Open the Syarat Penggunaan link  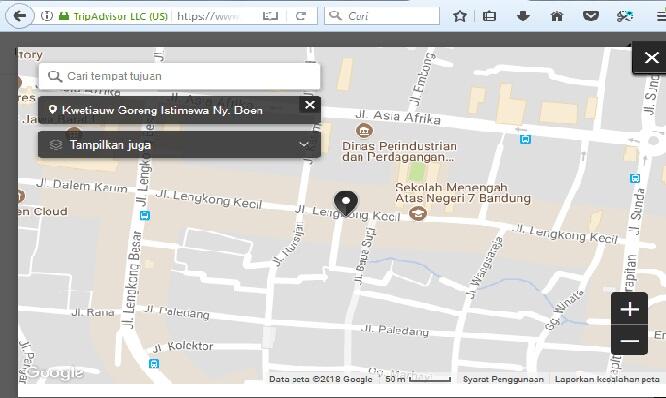coord(503,379)
